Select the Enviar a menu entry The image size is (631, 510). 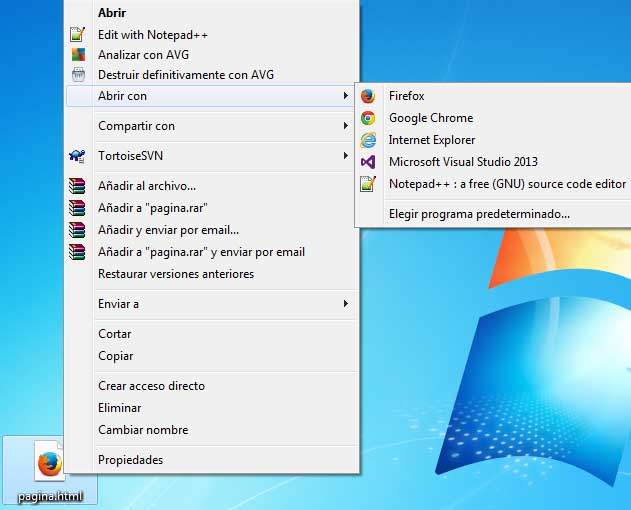212,304
